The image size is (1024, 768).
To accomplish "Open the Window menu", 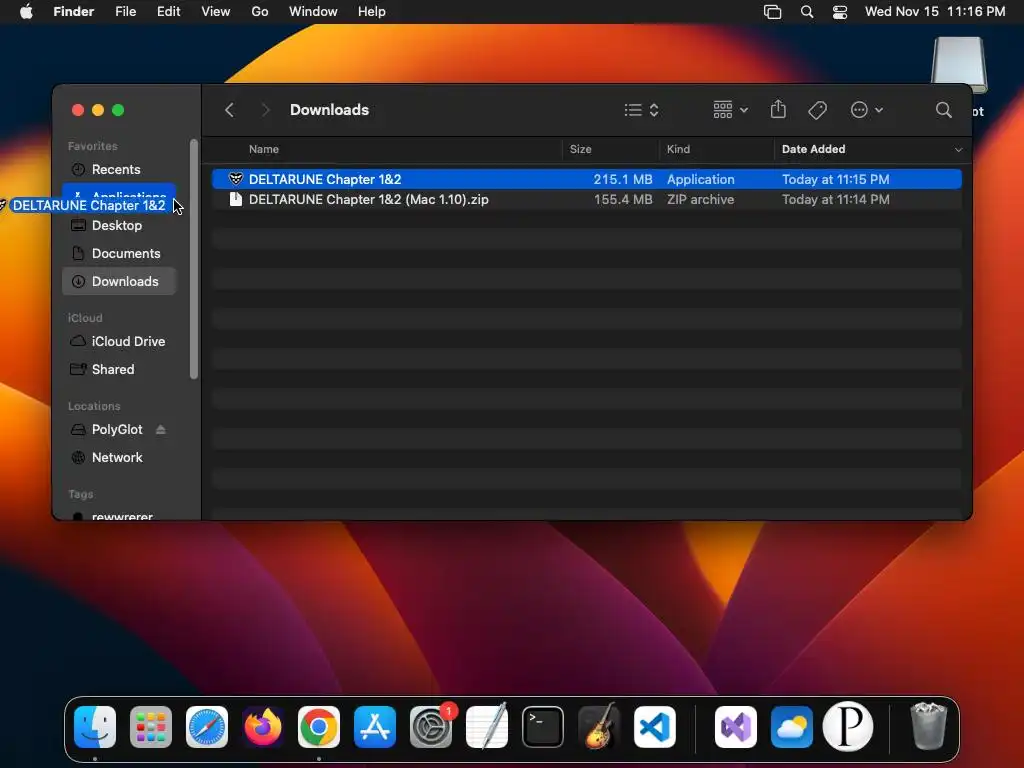I will [313, 12].
